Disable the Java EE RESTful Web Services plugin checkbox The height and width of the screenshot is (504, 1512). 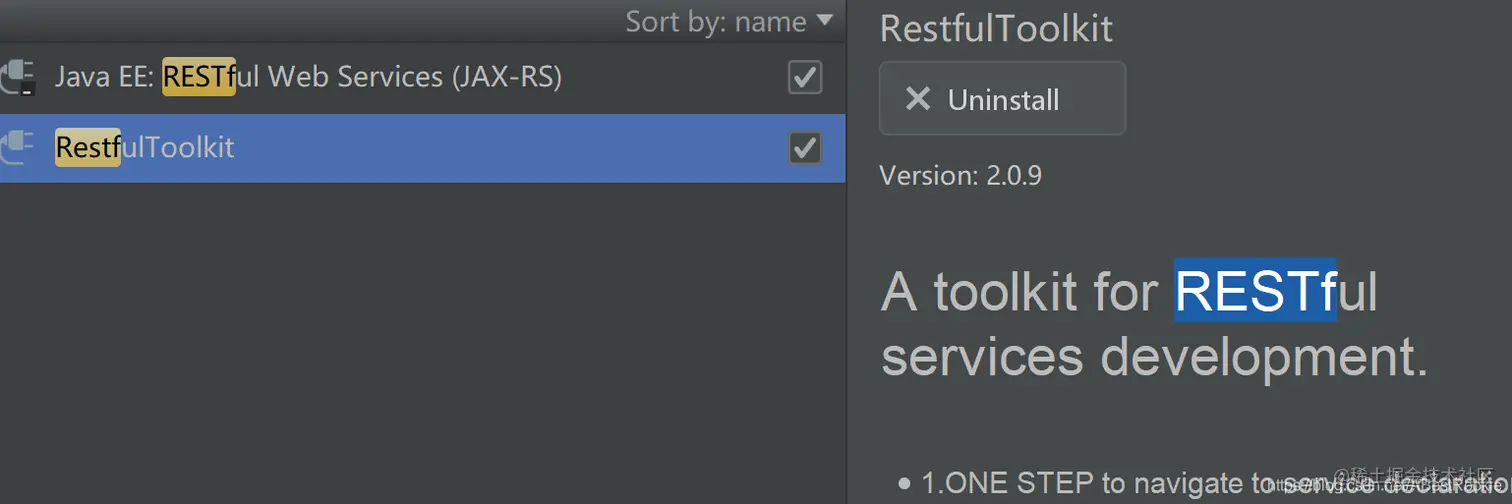point(805,78)
